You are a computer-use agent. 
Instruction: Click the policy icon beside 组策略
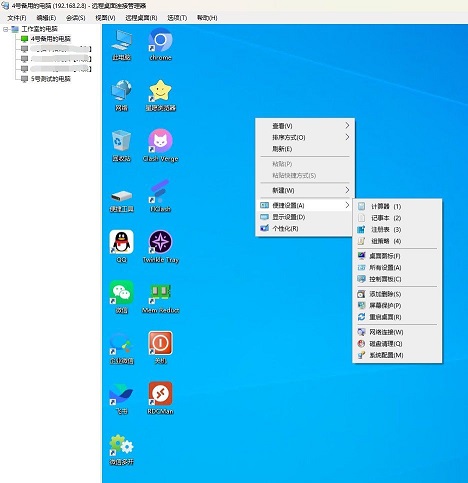(x=361, y=241)
